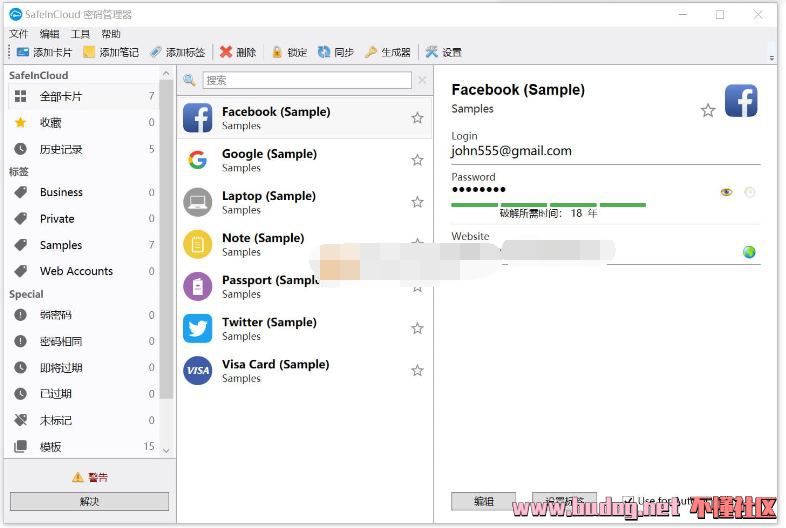Click the Add Card (添加卡片) toolbar button

point(44,52)
